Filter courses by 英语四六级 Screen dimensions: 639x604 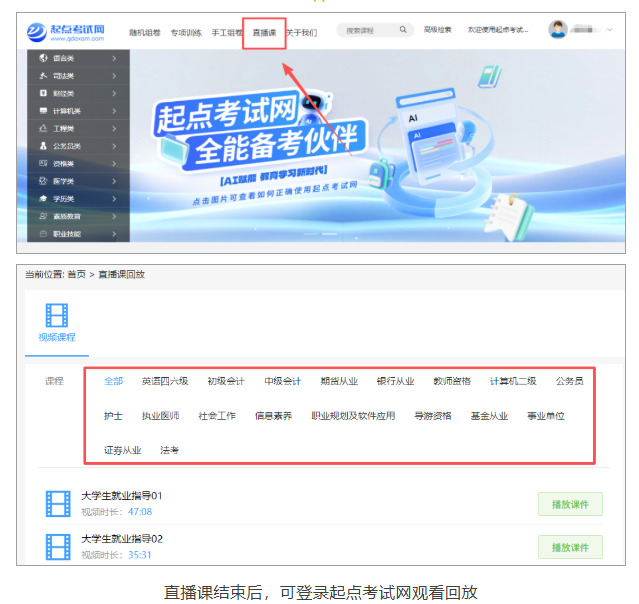[165, 381]
